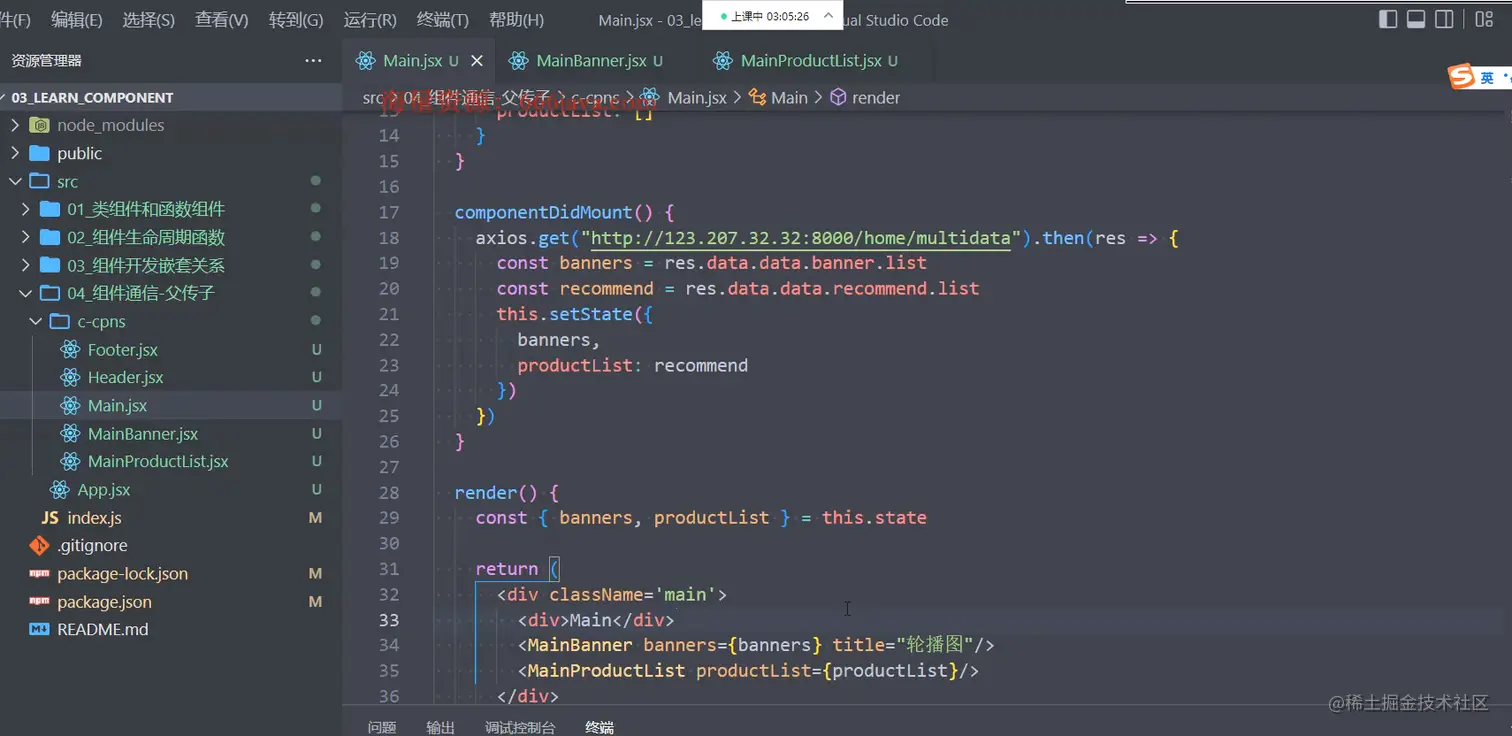Image resolution: width=1512 pixels, height=736 pixels.
Task: Click the npm icon beside package-lock.json
Action: [39, 574]
